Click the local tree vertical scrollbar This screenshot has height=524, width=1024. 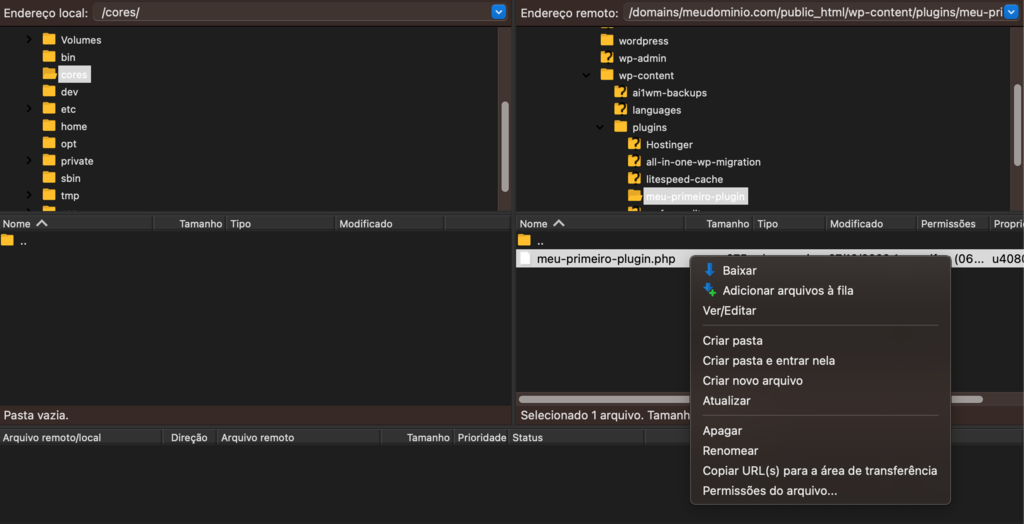[505, 146]
